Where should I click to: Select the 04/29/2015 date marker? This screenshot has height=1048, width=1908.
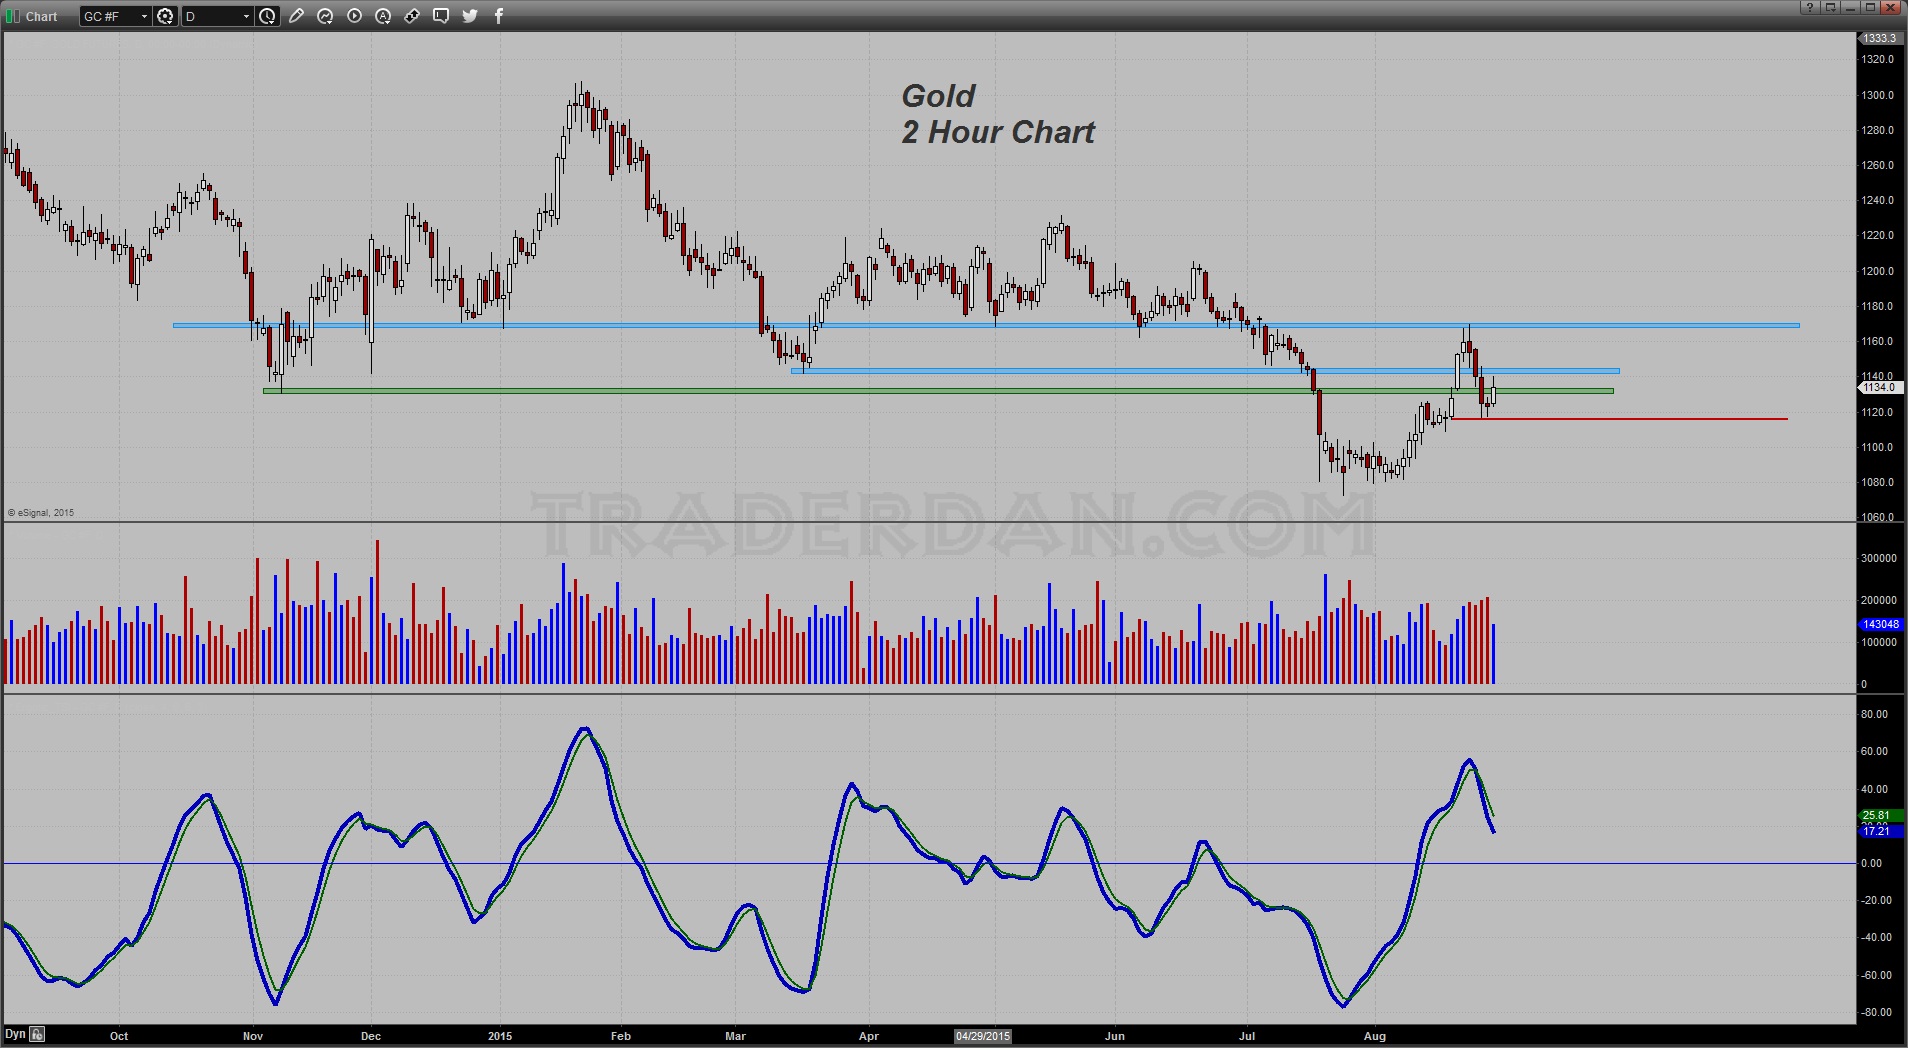pyautogui.click(x=983, y=1036)
